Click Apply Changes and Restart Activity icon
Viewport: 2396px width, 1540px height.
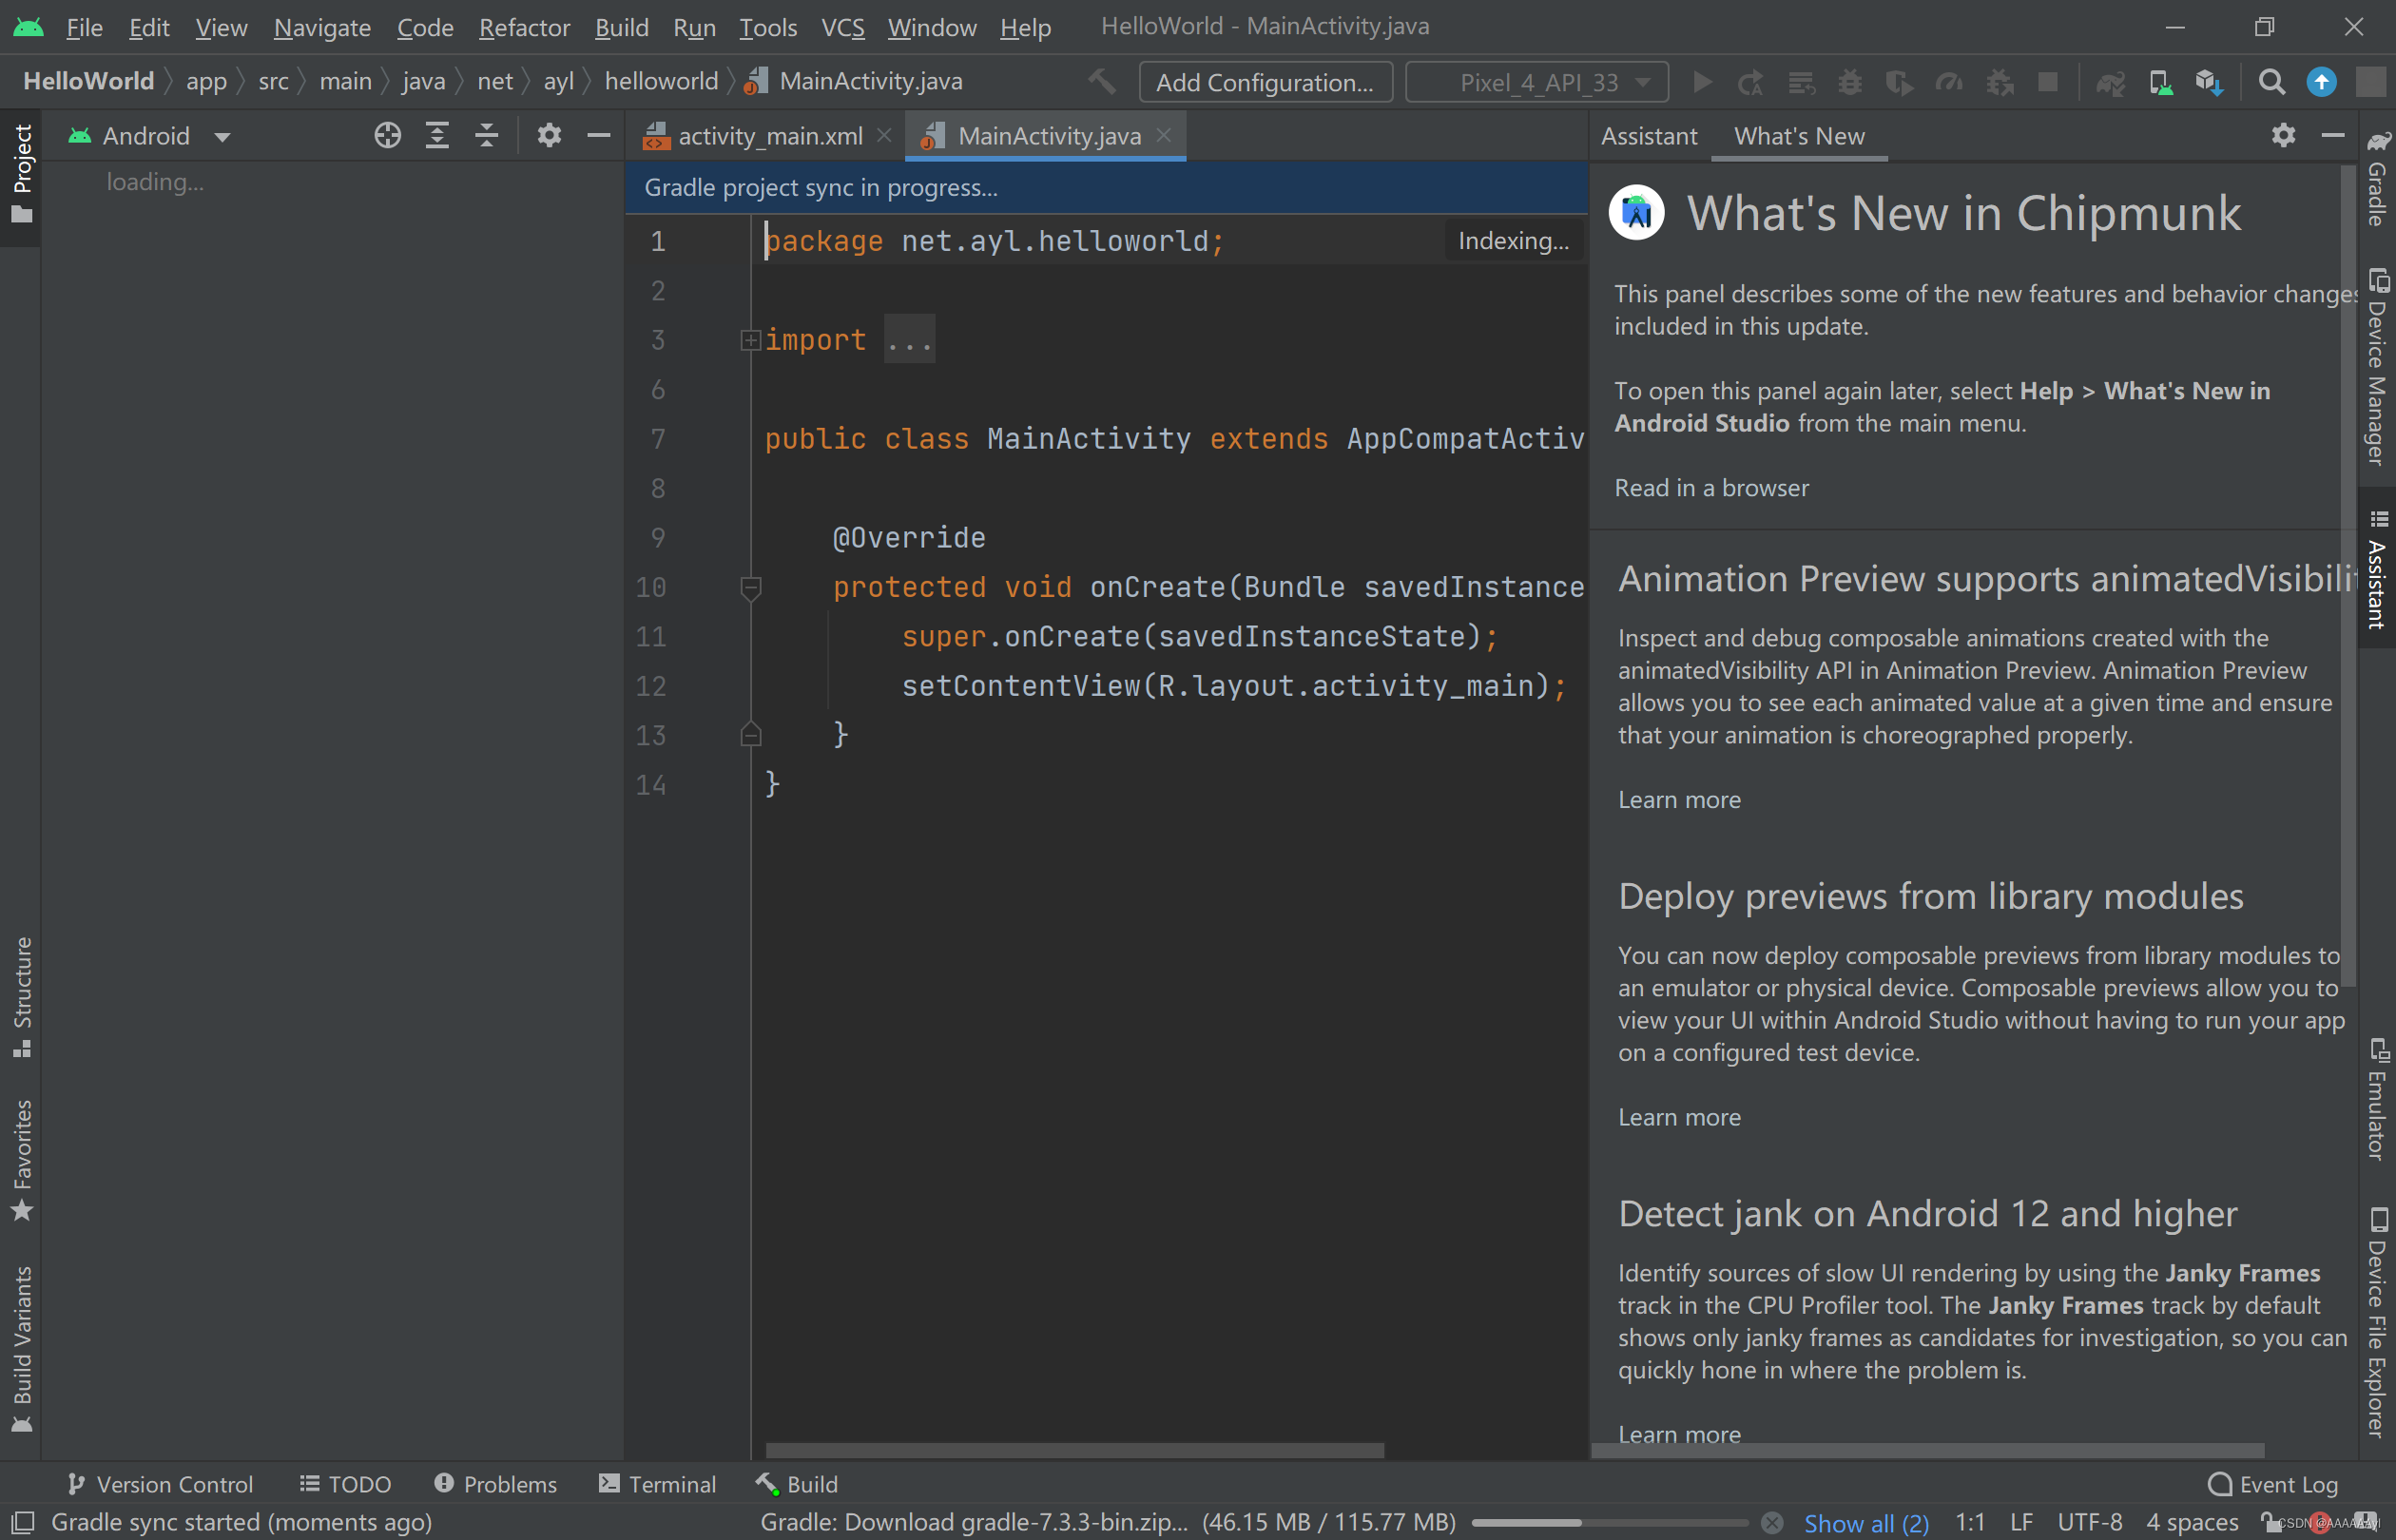click(1751, 82)
